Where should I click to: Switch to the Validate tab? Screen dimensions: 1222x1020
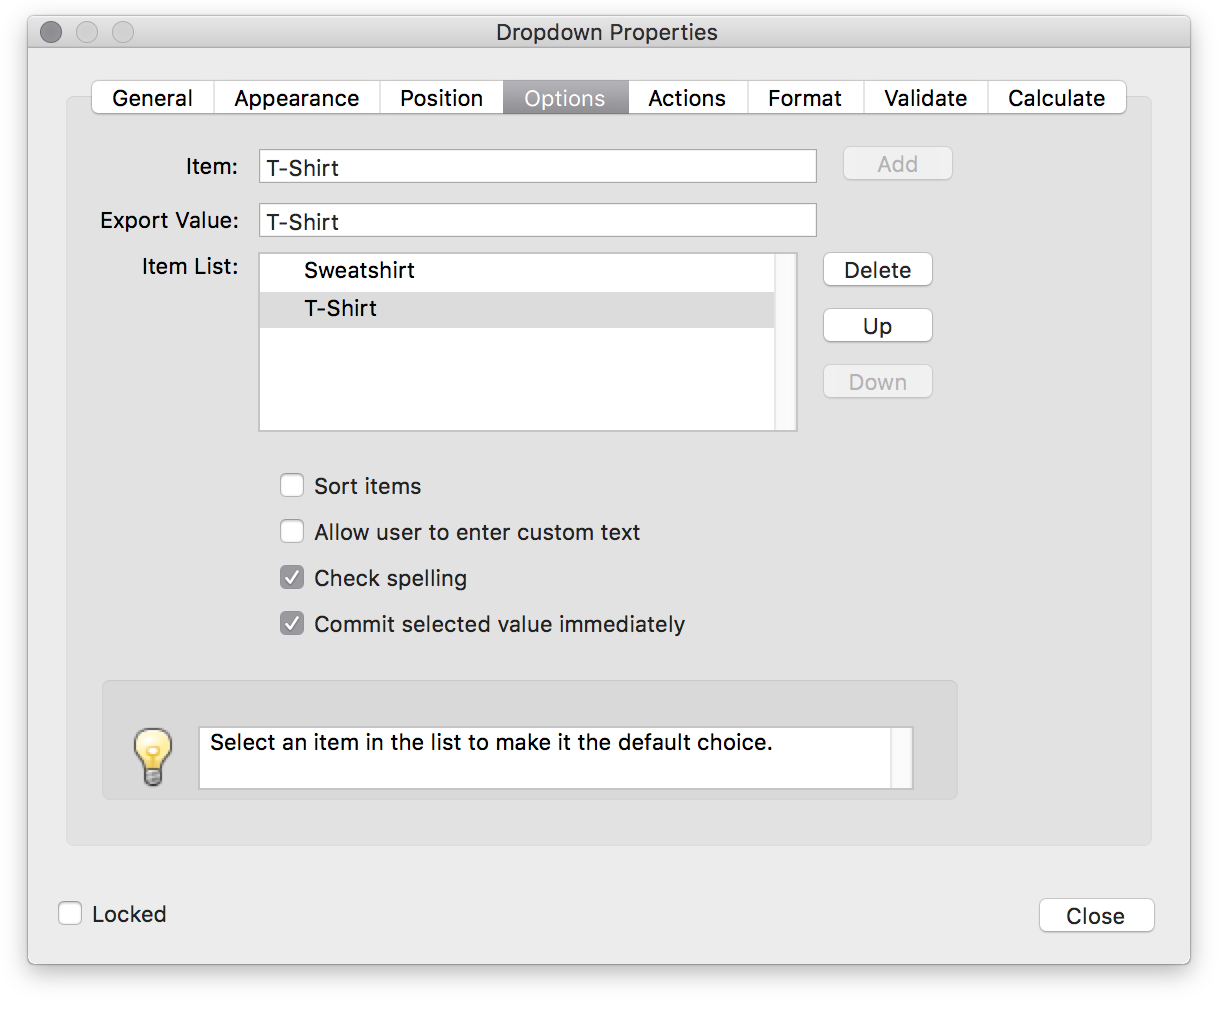coord(925,97)
